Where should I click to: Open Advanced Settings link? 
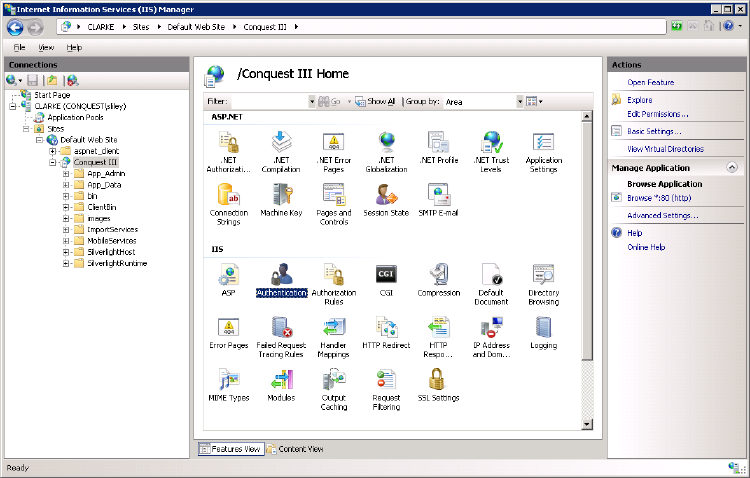[662, 215]
